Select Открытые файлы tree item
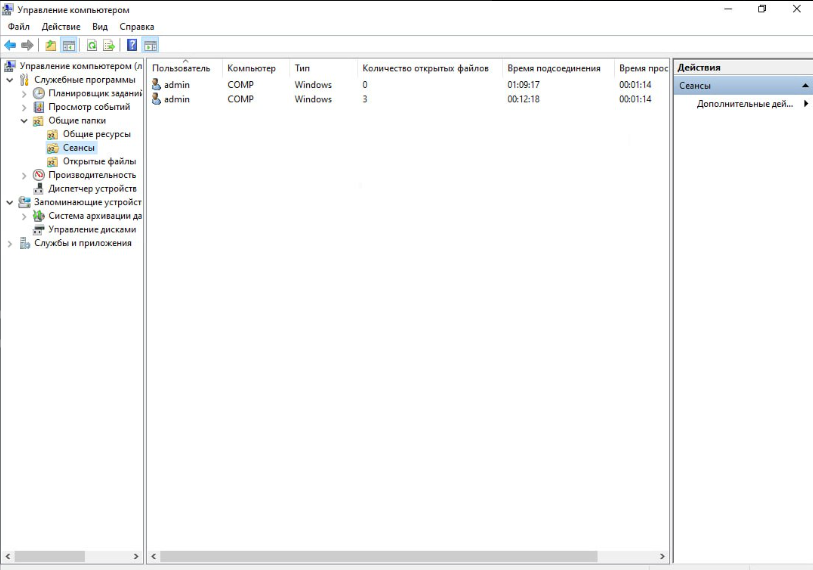The height and width of the screenshot is (570, 813). click(x=100, y=161)
